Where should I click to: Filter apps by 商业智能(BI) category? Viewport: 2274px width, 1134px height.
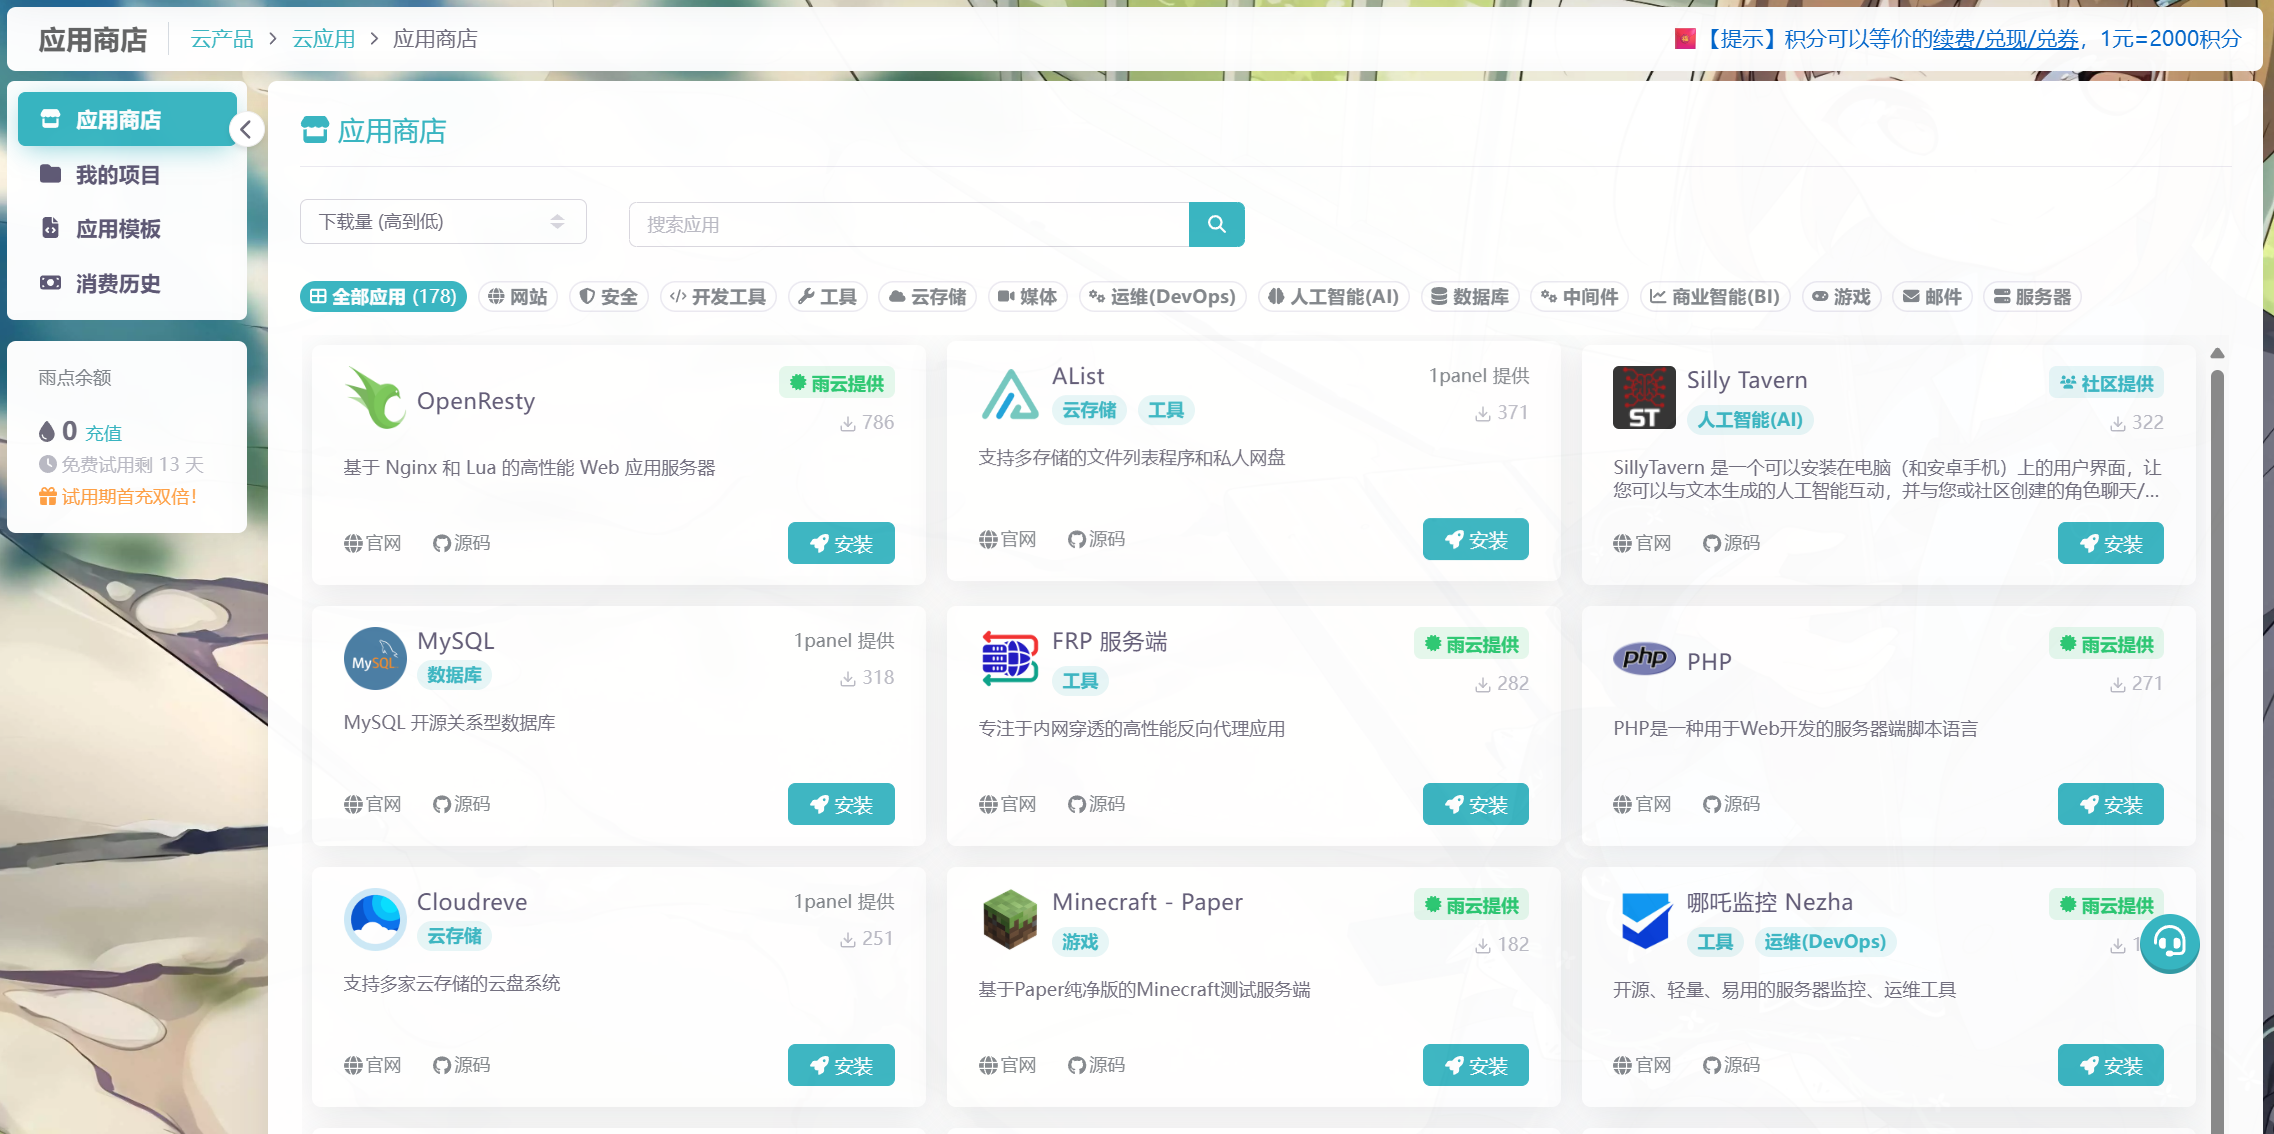pyautogui.click(x=1715, y=297)
